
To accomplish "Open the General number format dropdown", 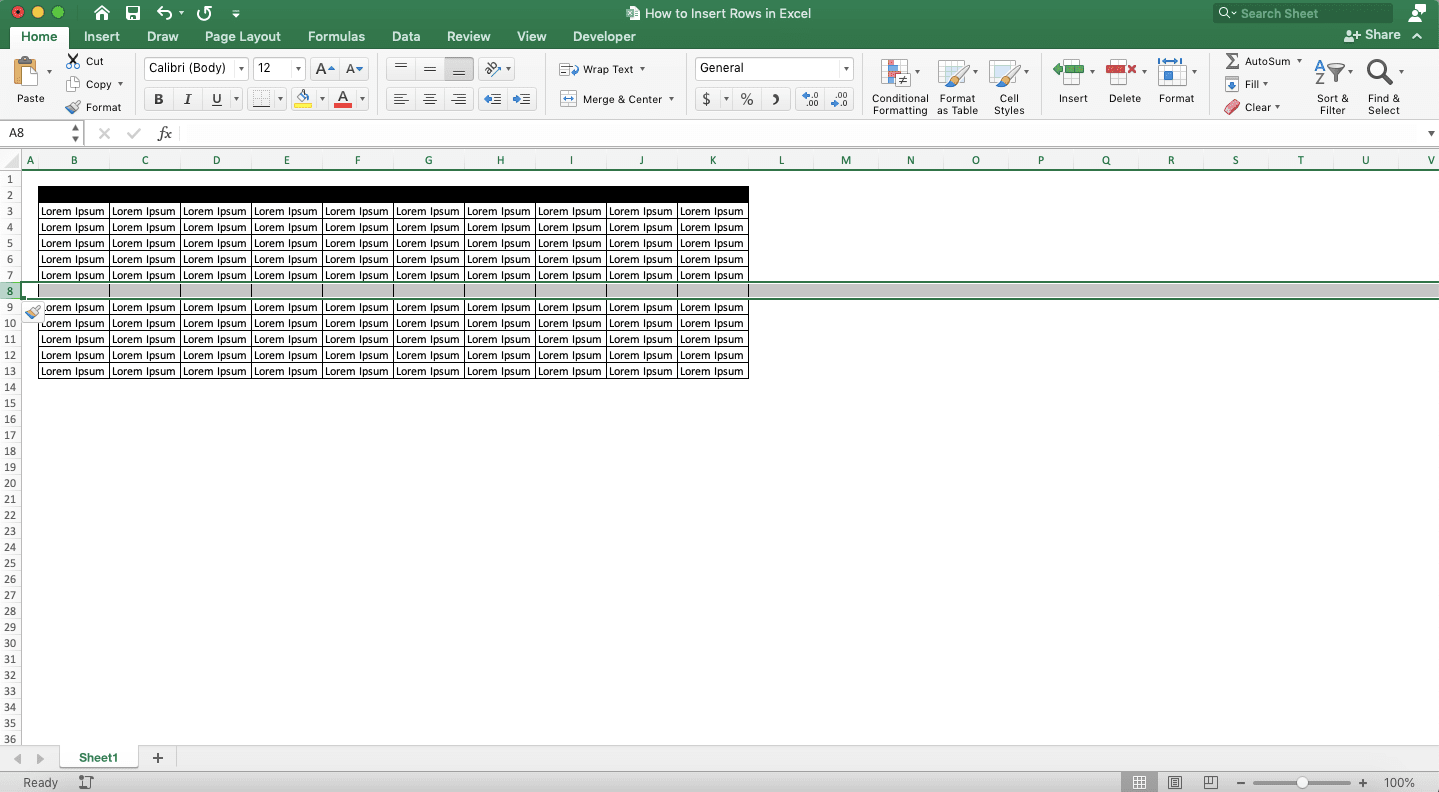I will 845,68.
